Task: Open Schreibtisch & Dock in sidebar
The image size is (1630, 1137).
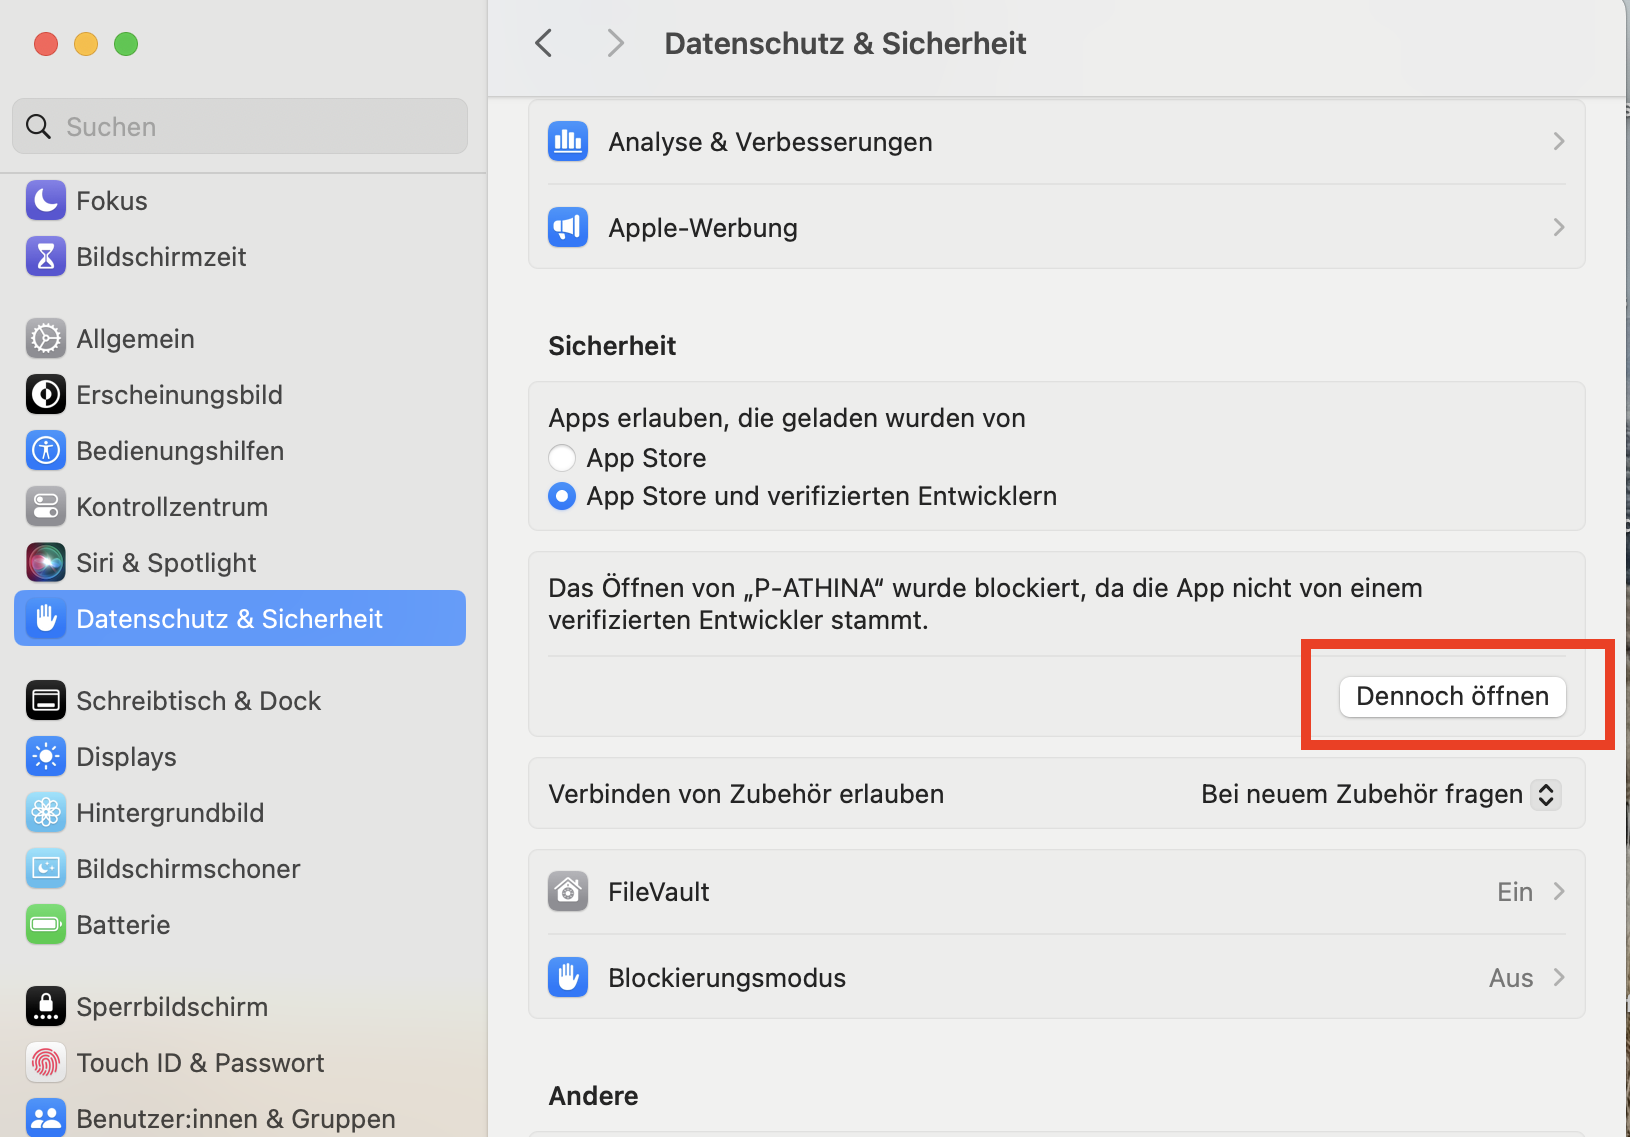Action: click(x=198, y=701)
